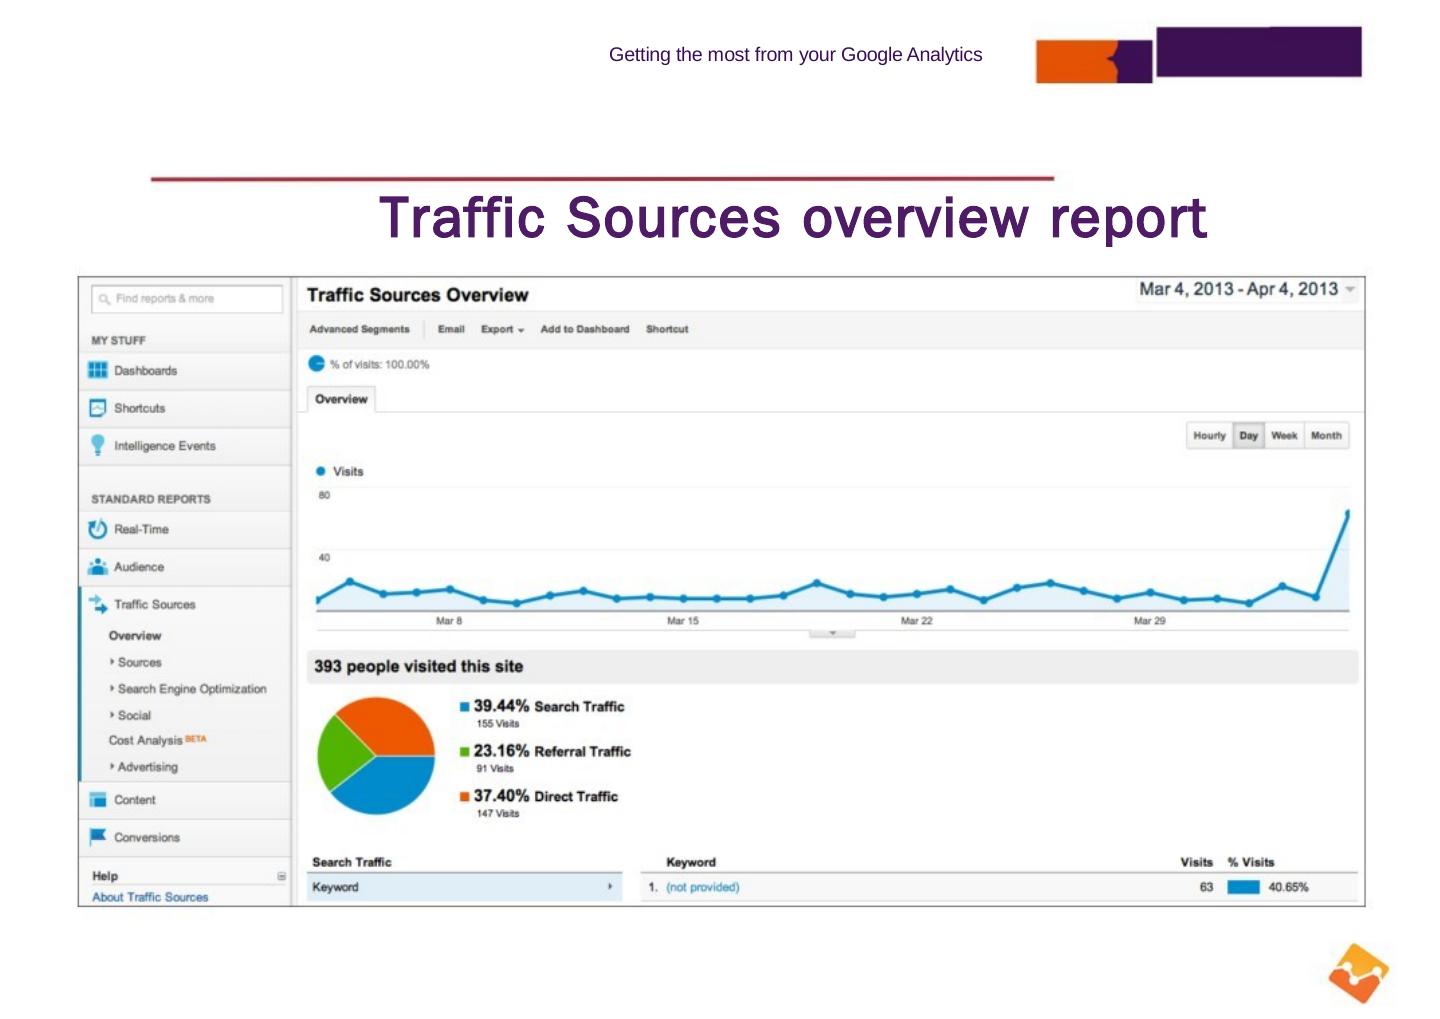The image size is (1440, 1019).
Task: Click Add to Dashboard
Action: (x=585, y=329)
